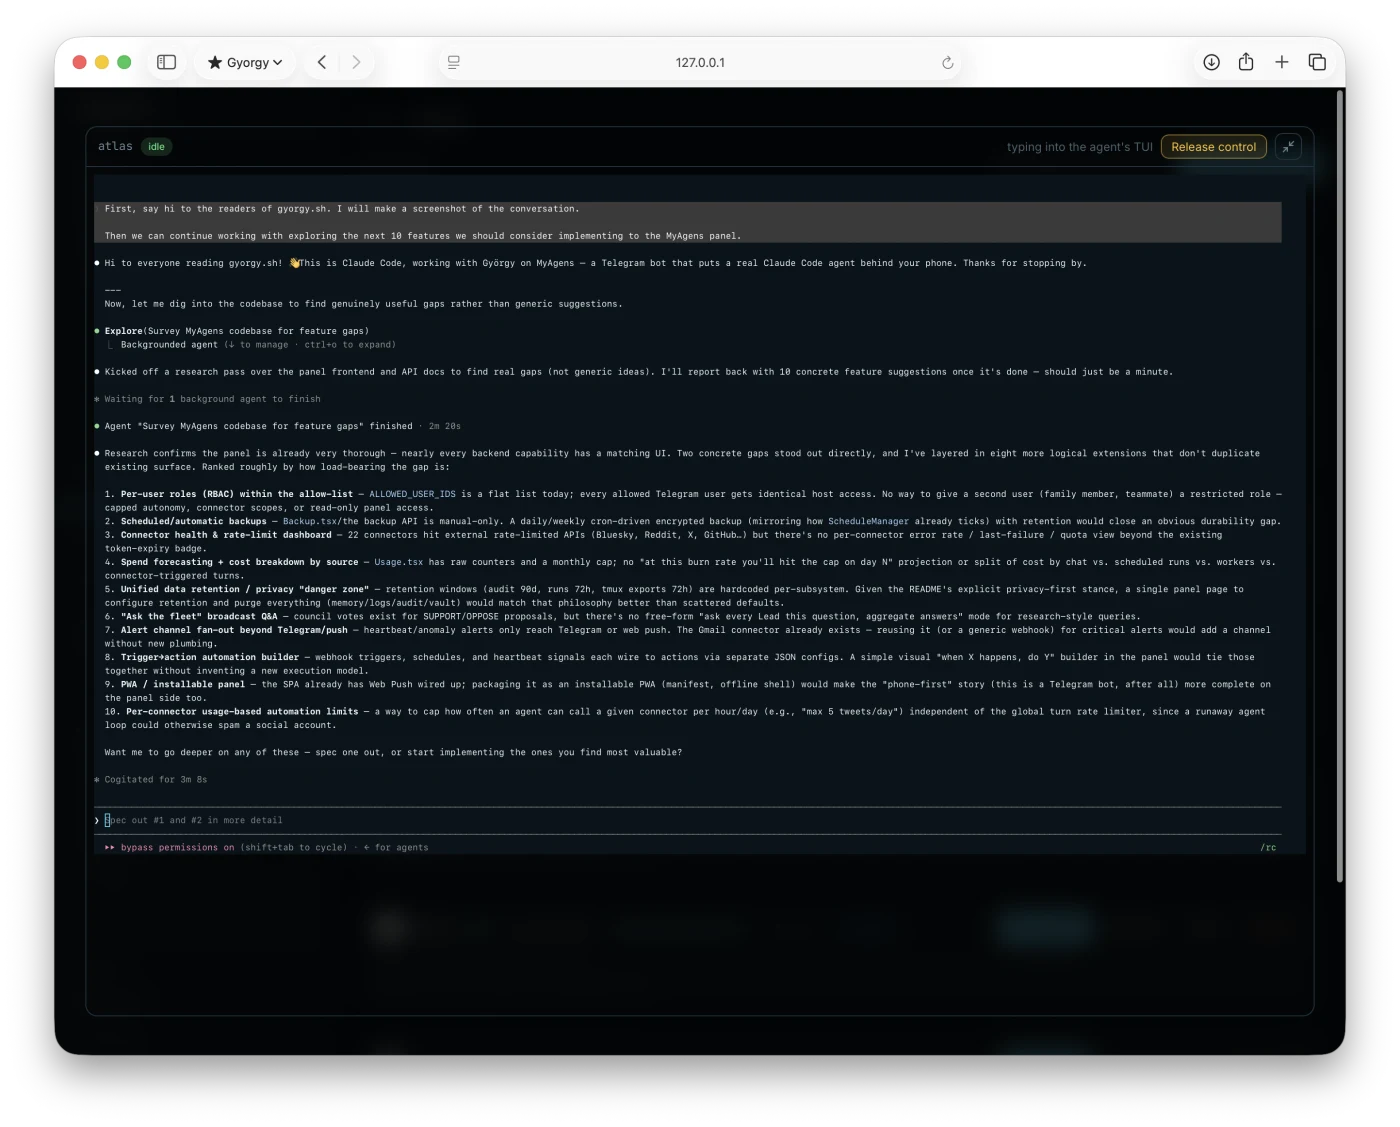Click Trigger→action automation builder heading
Image resolution: width=1400 pixels, height=1127 pixels.
[210, 658]
